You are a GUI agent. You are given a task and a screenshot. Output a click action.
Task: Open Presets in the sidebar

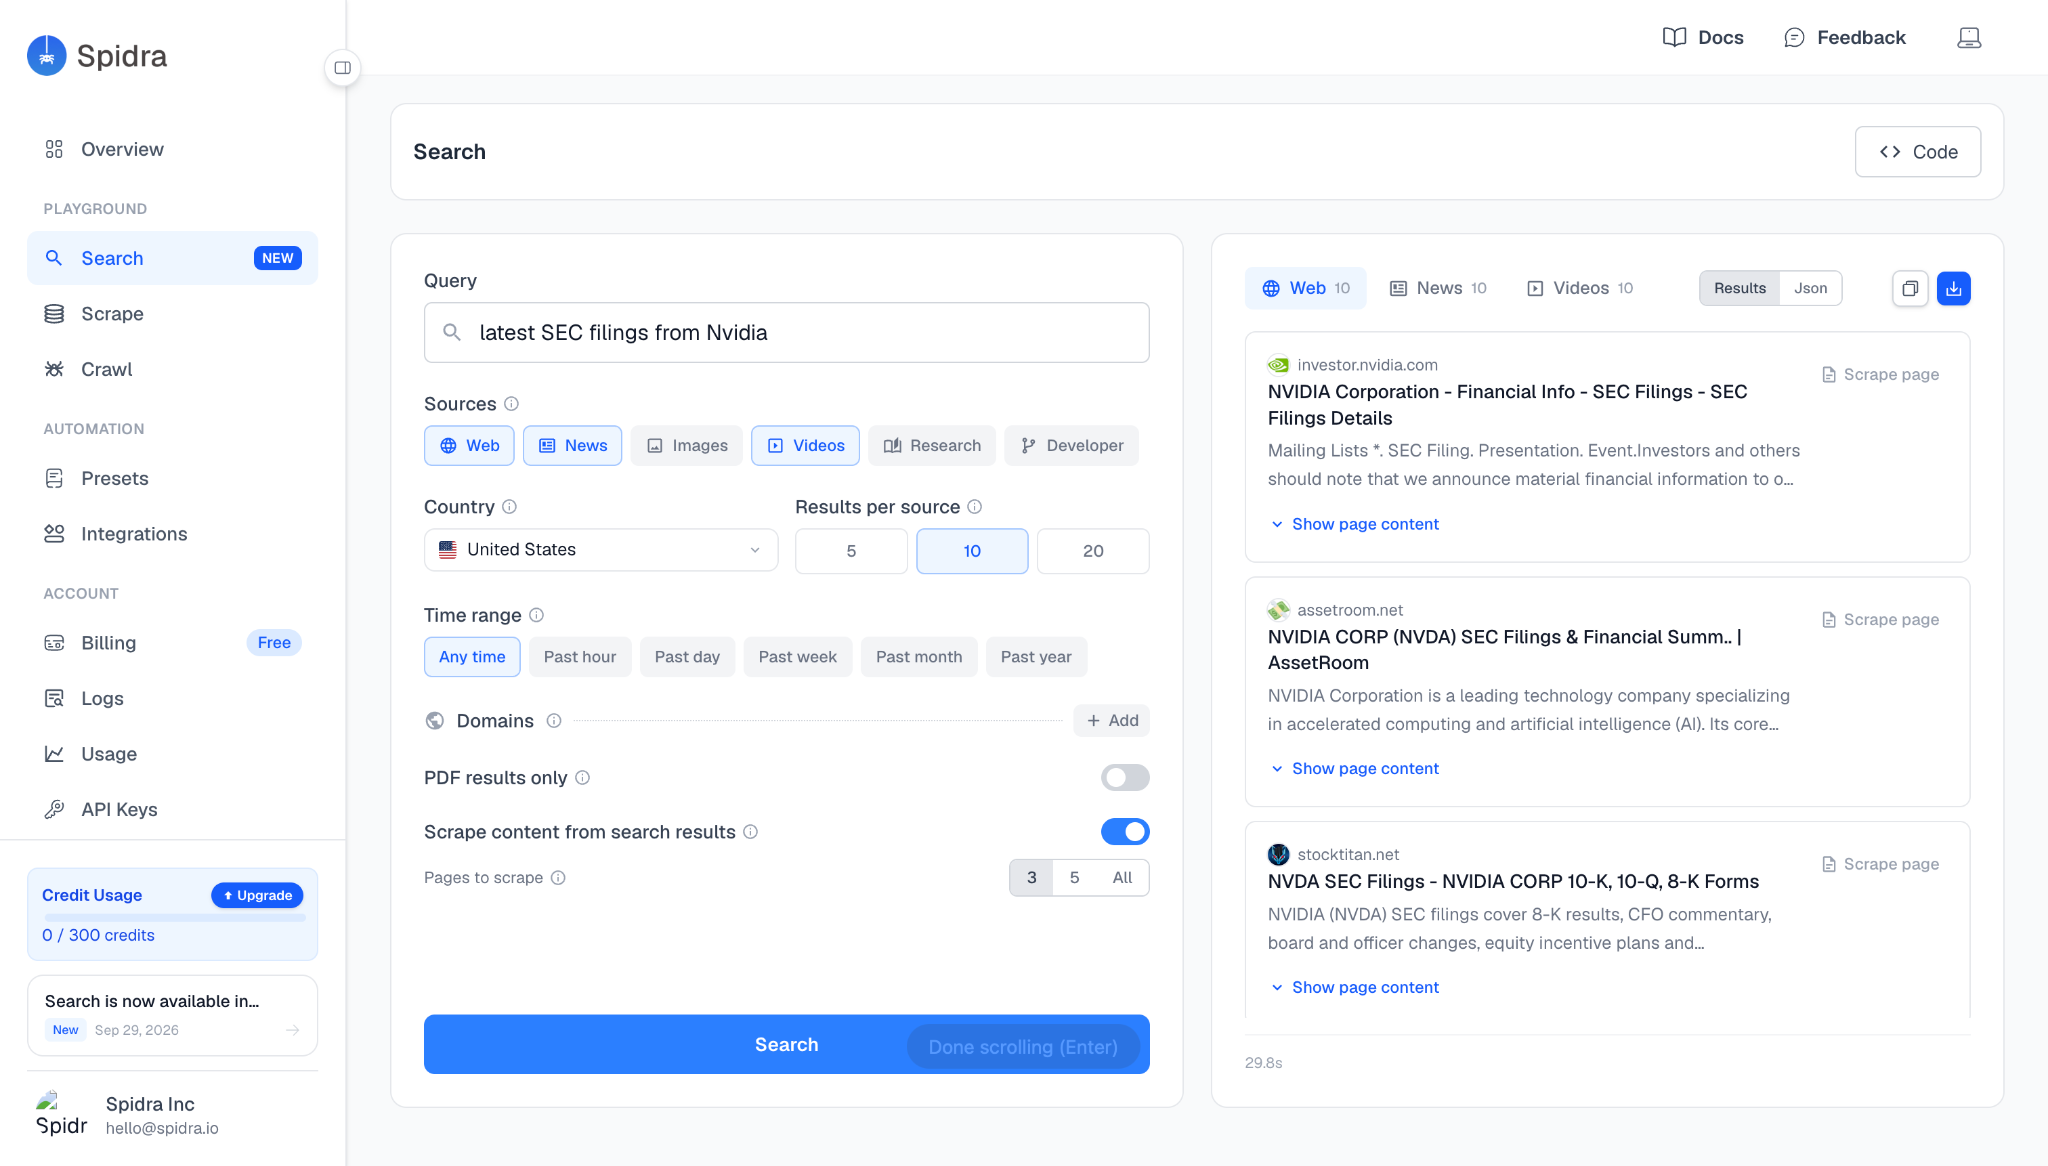tap(172, 478)
